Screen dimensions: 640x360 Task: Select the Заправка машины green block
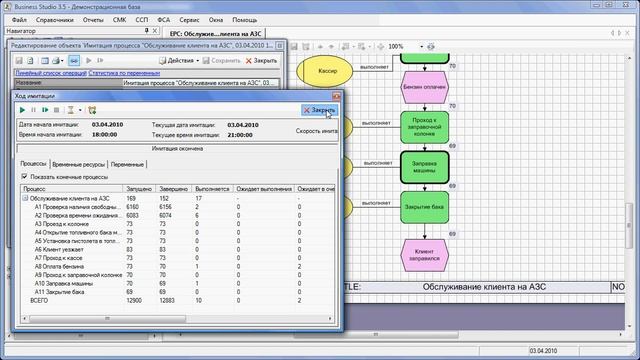[x=424, y=167]
